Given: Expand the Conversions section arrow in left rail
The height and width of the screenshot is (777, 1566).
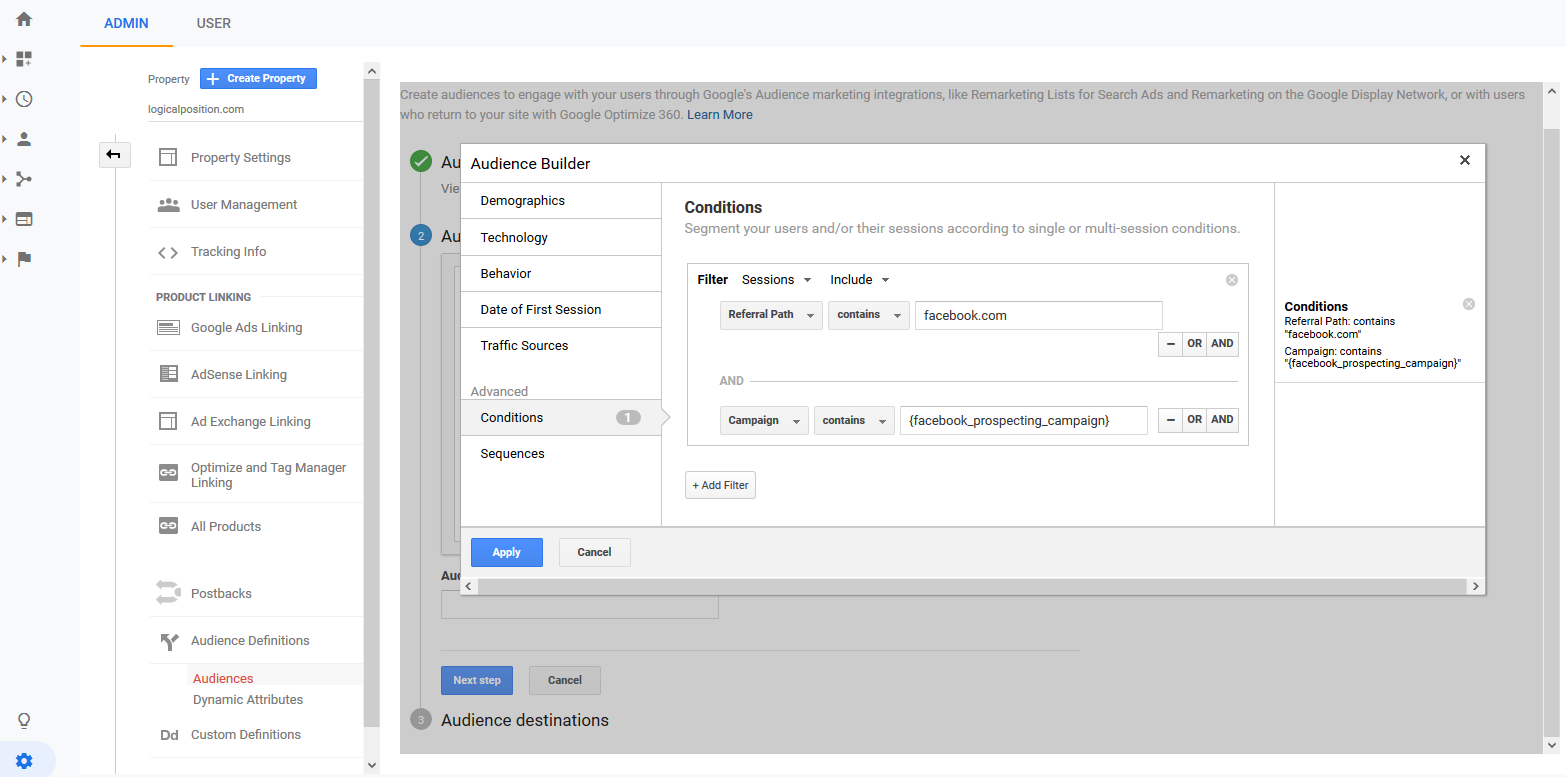Looking at the screenshot, I should (x=5, y=259).
